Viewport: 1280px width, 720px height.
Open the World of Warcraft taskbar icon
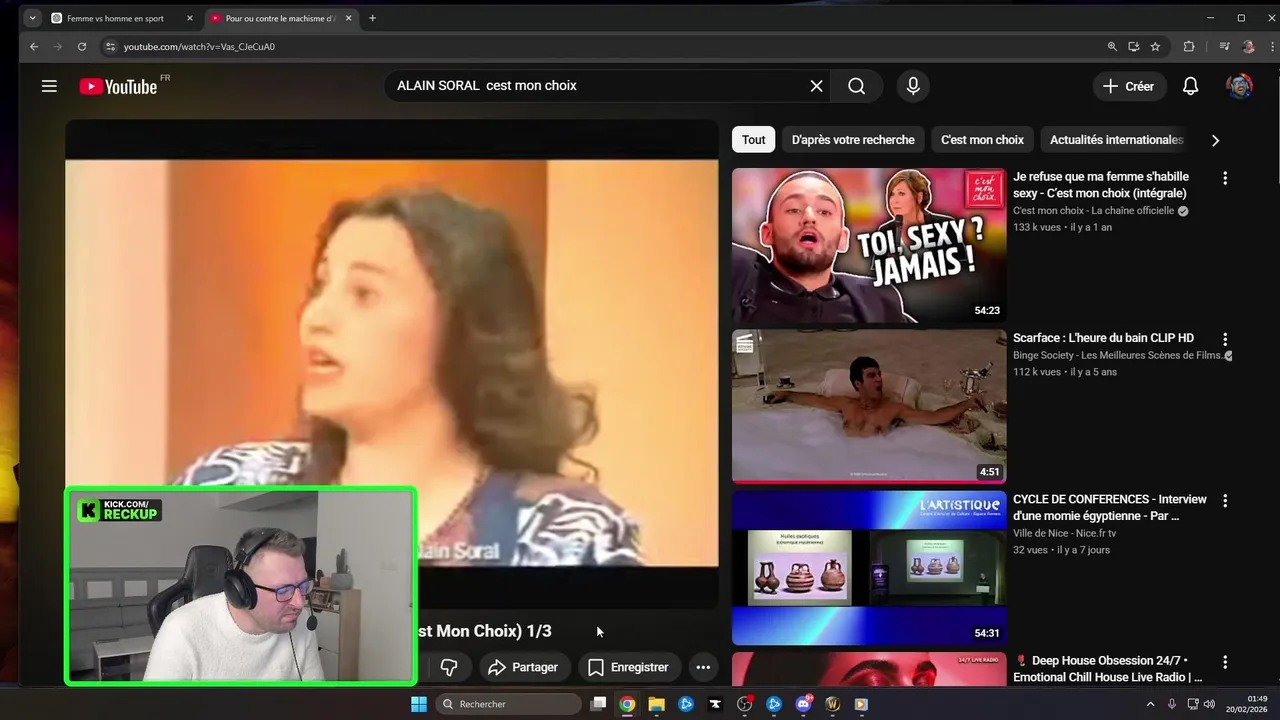click(x=832, y=704)
